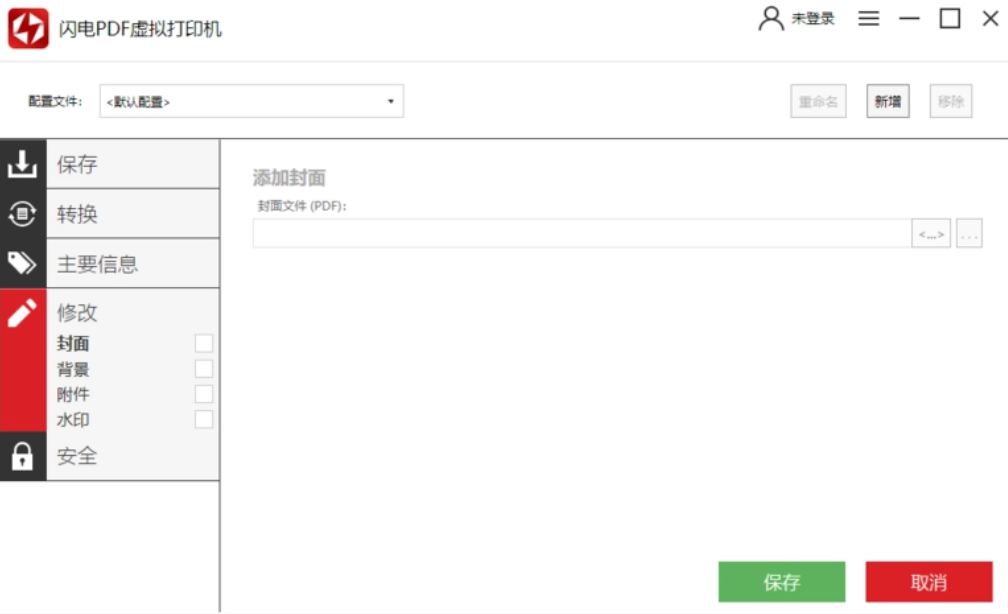The width and height of the screenshot is (1008, 614).
Task: Select the 背景 sub-item
Action: (x=73, y=369)
